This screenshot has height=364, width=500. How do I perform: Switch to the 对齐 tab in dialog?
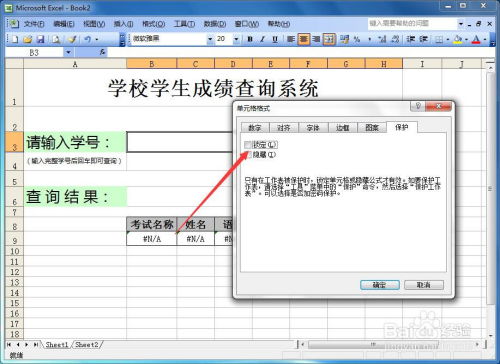click(x=284, y=128)
